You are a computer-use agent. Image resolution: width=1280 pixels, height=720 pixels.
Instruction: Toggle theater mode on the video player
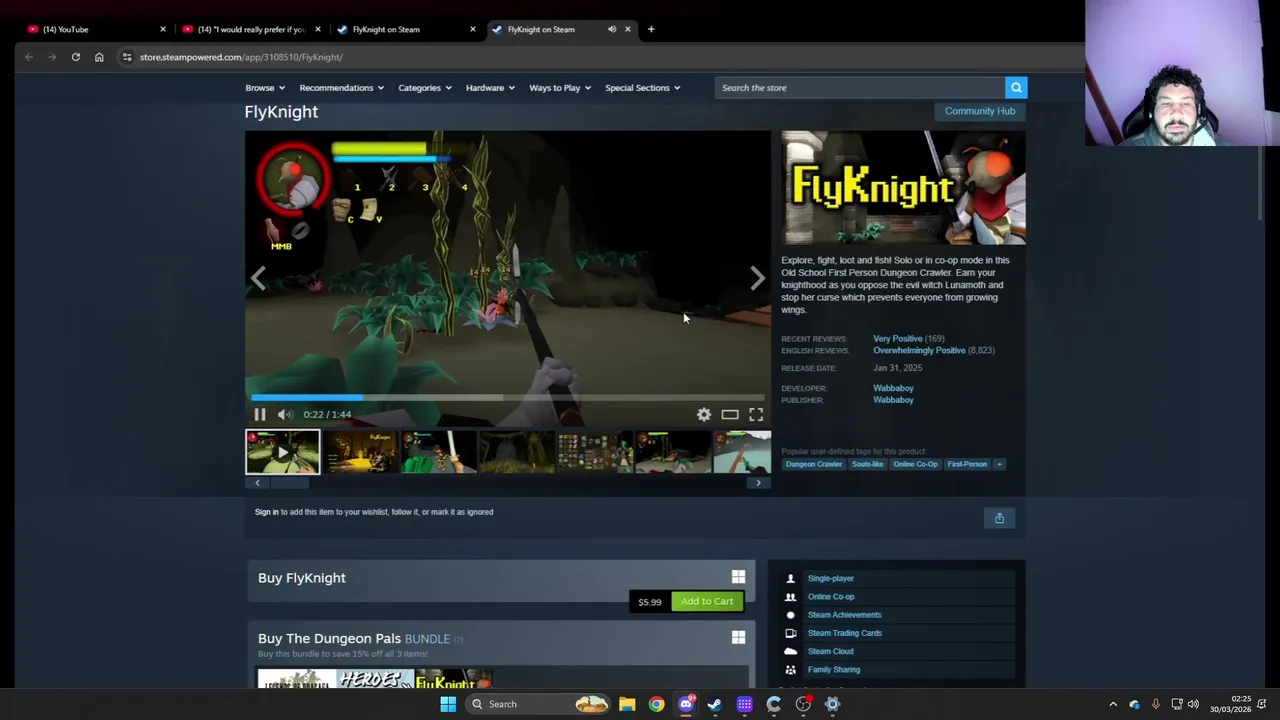(730, 414)
